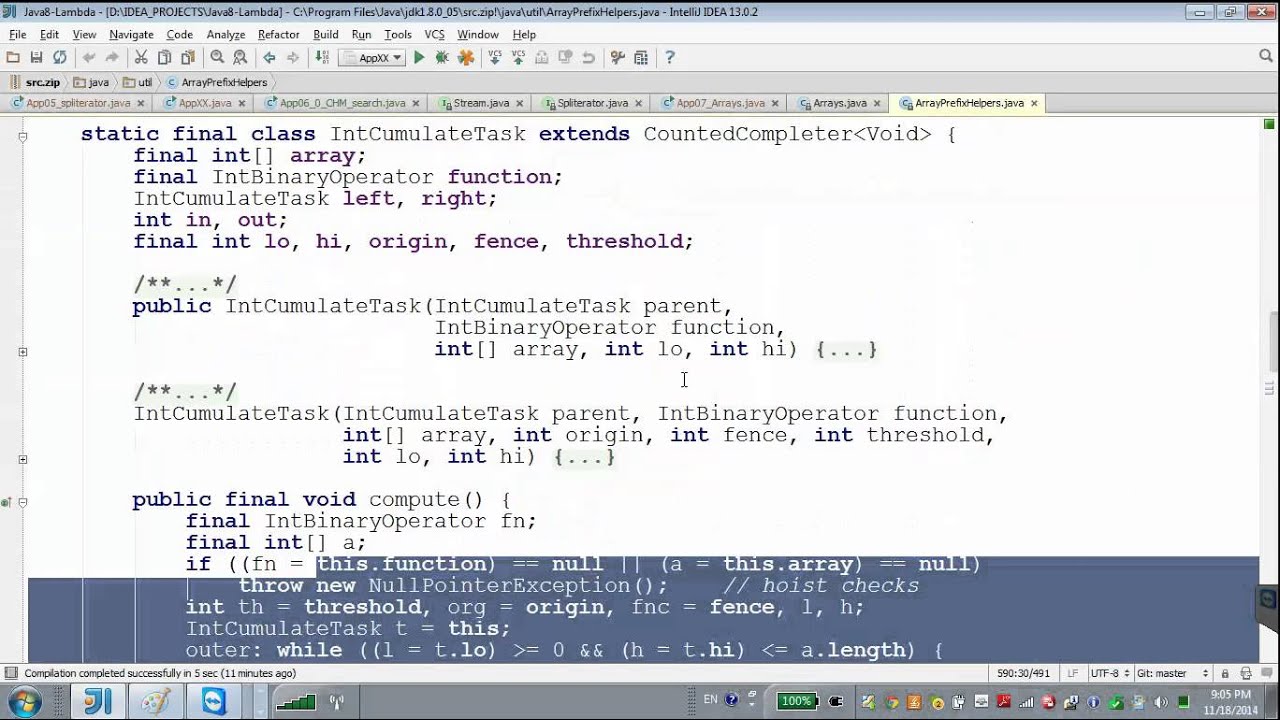Click the Windows Start button
Viewport: 1280px width, 720px height.
tap(24, 701)
